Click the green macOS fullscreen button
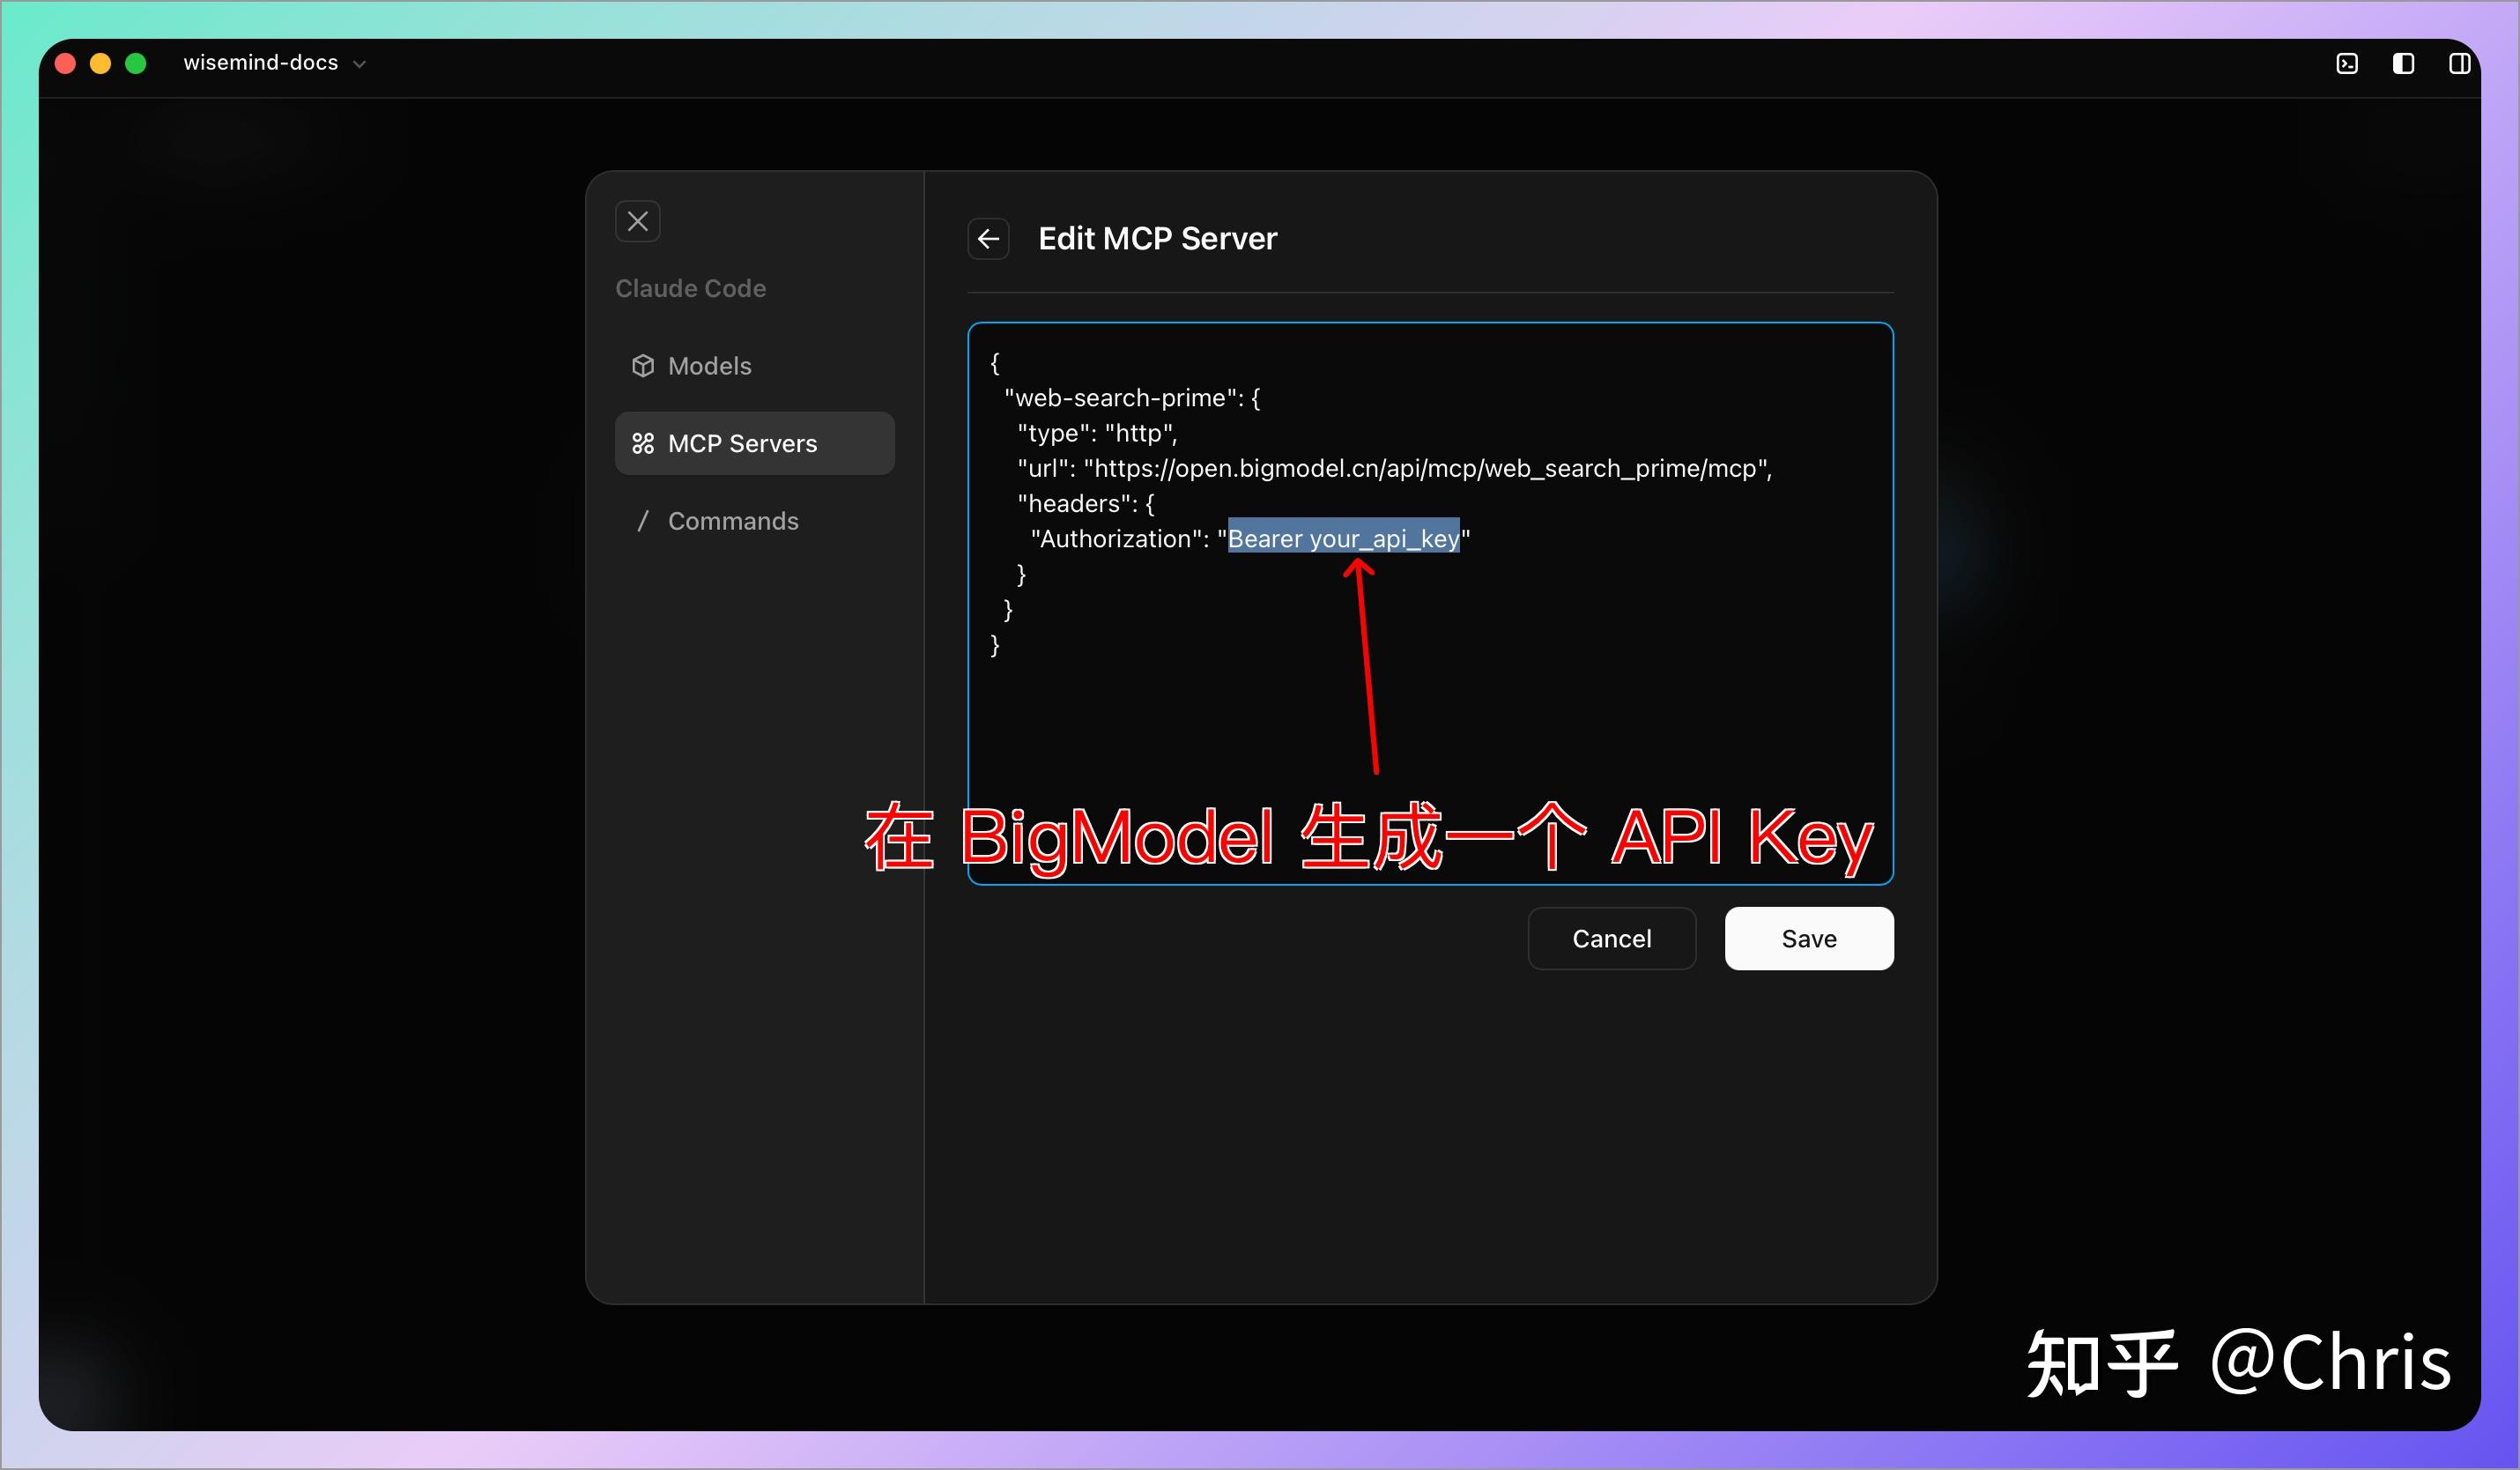 point(136,64)
